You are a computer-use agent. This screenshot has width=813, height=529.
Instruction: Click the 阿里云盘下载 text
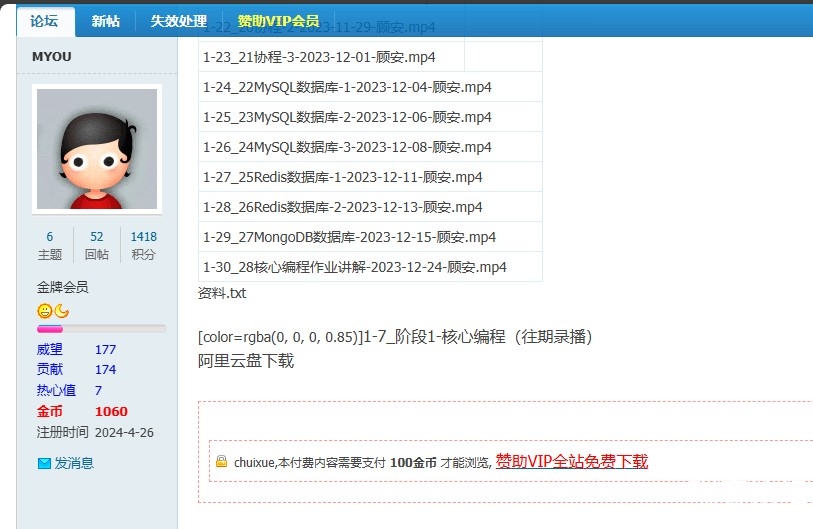tap(246, 360)
